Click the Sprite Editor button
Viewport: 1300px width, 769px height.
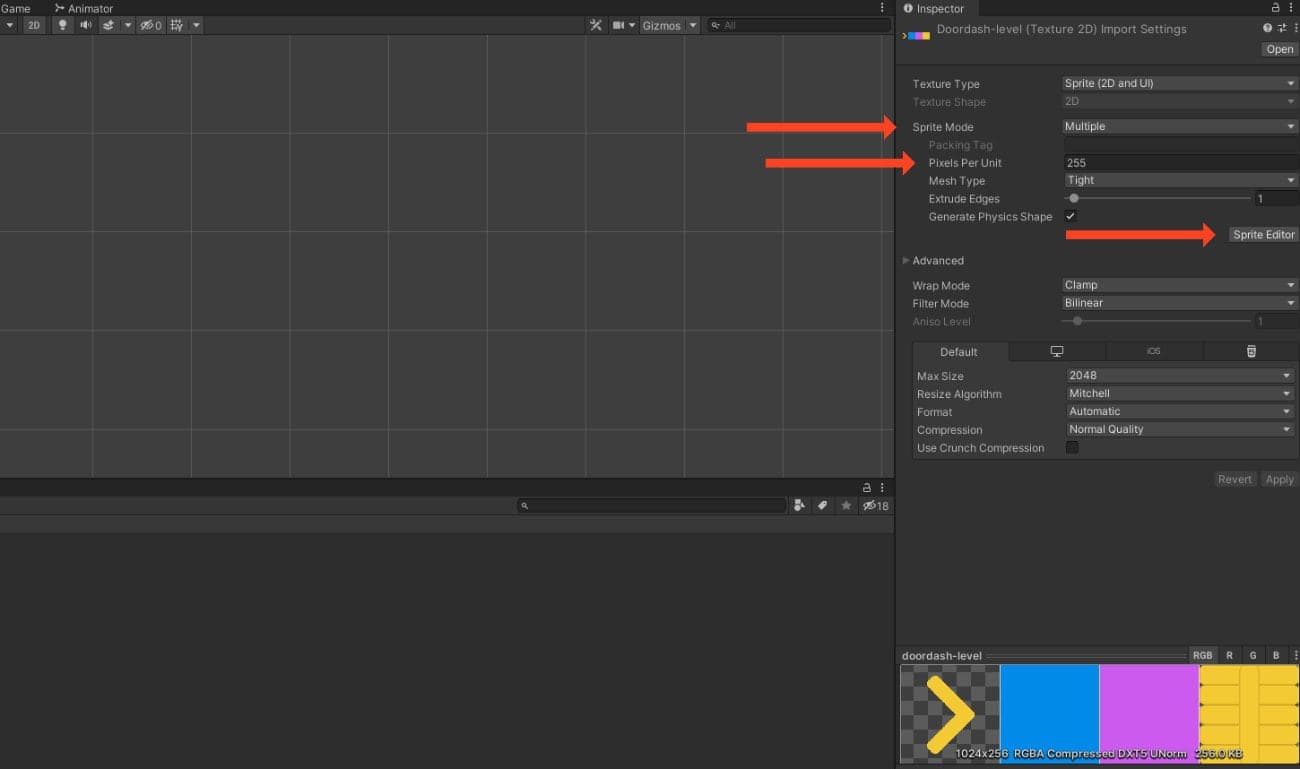point(1263,235)
